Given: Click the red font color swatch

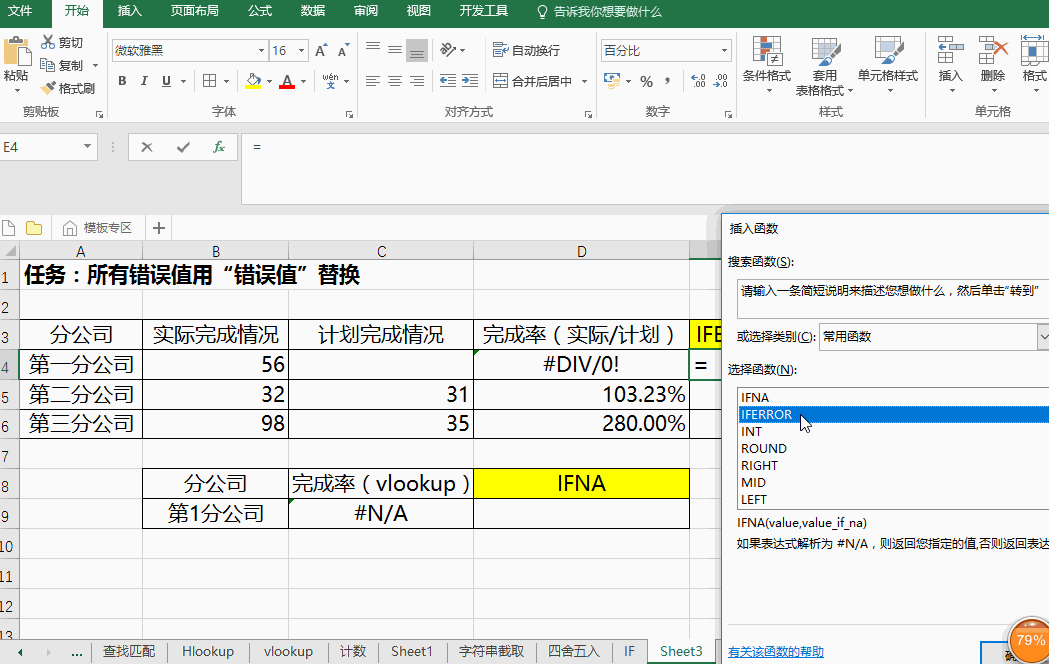Looking at the screenshot, I should tap(287, 82).
